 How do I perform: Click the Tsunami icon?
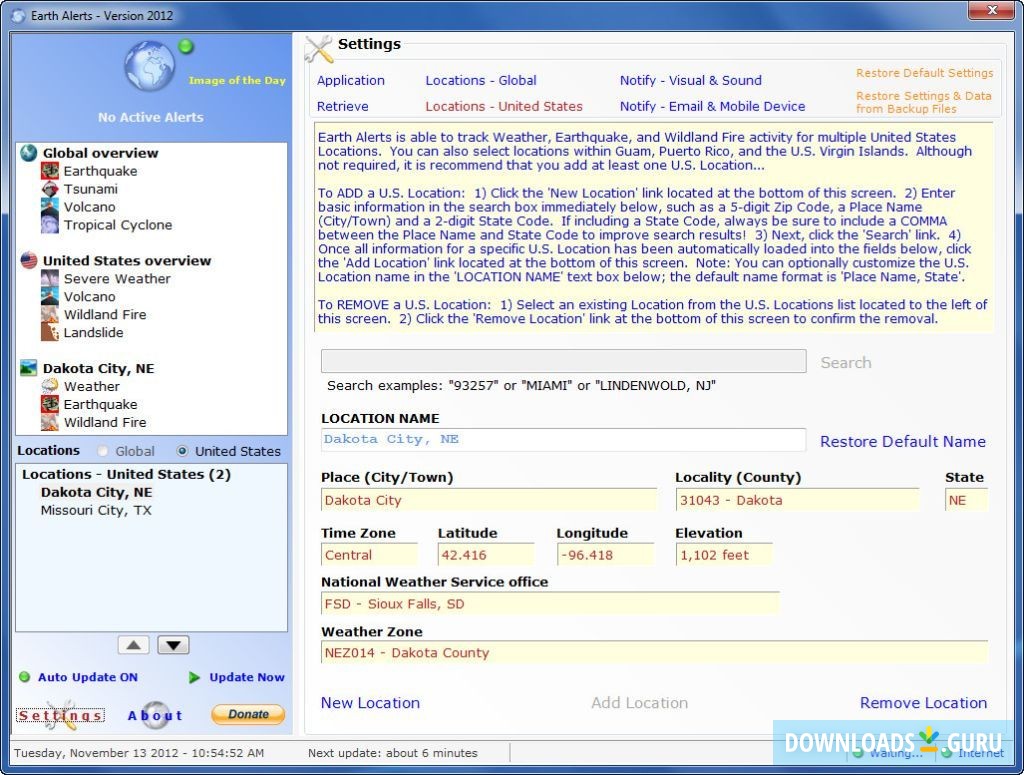click(50, 189)
